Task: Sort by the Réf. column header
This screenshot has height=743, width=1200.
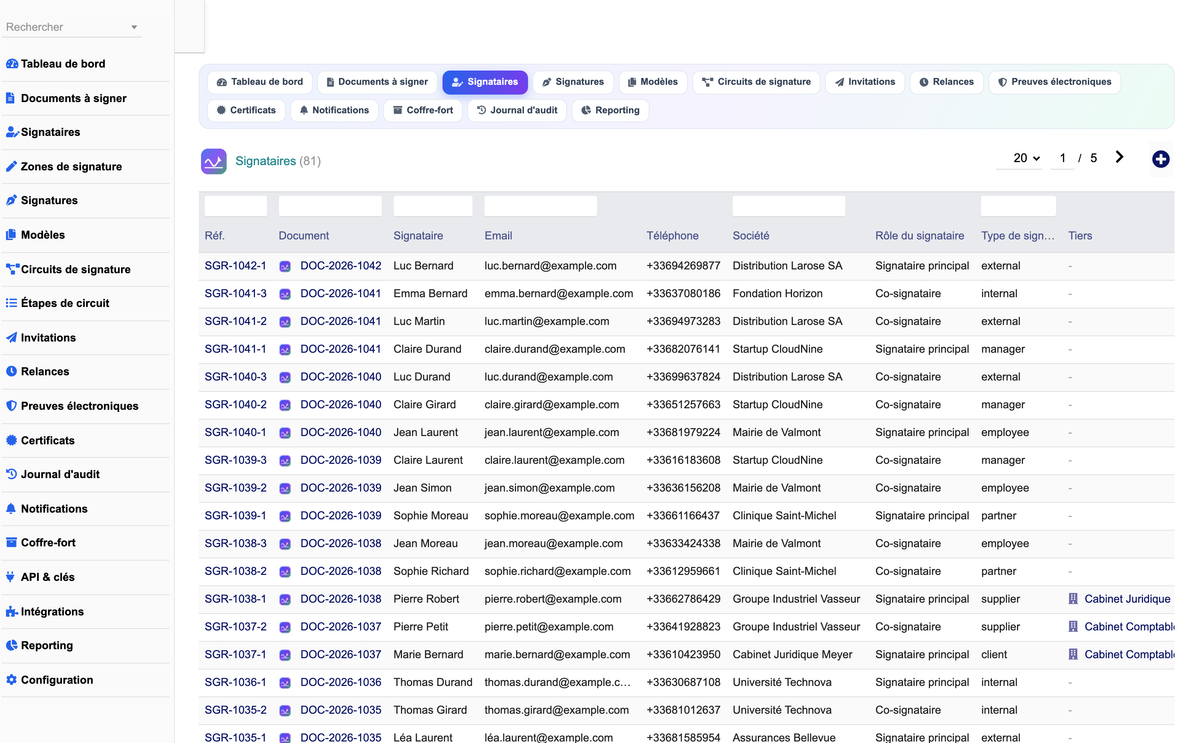Action: [x=215, y=236]
